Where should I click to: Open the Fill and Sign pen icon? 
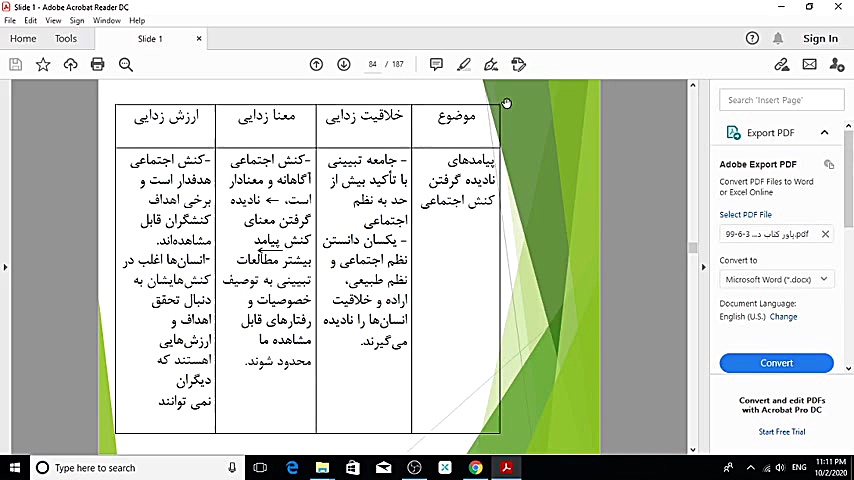point(491,64)
